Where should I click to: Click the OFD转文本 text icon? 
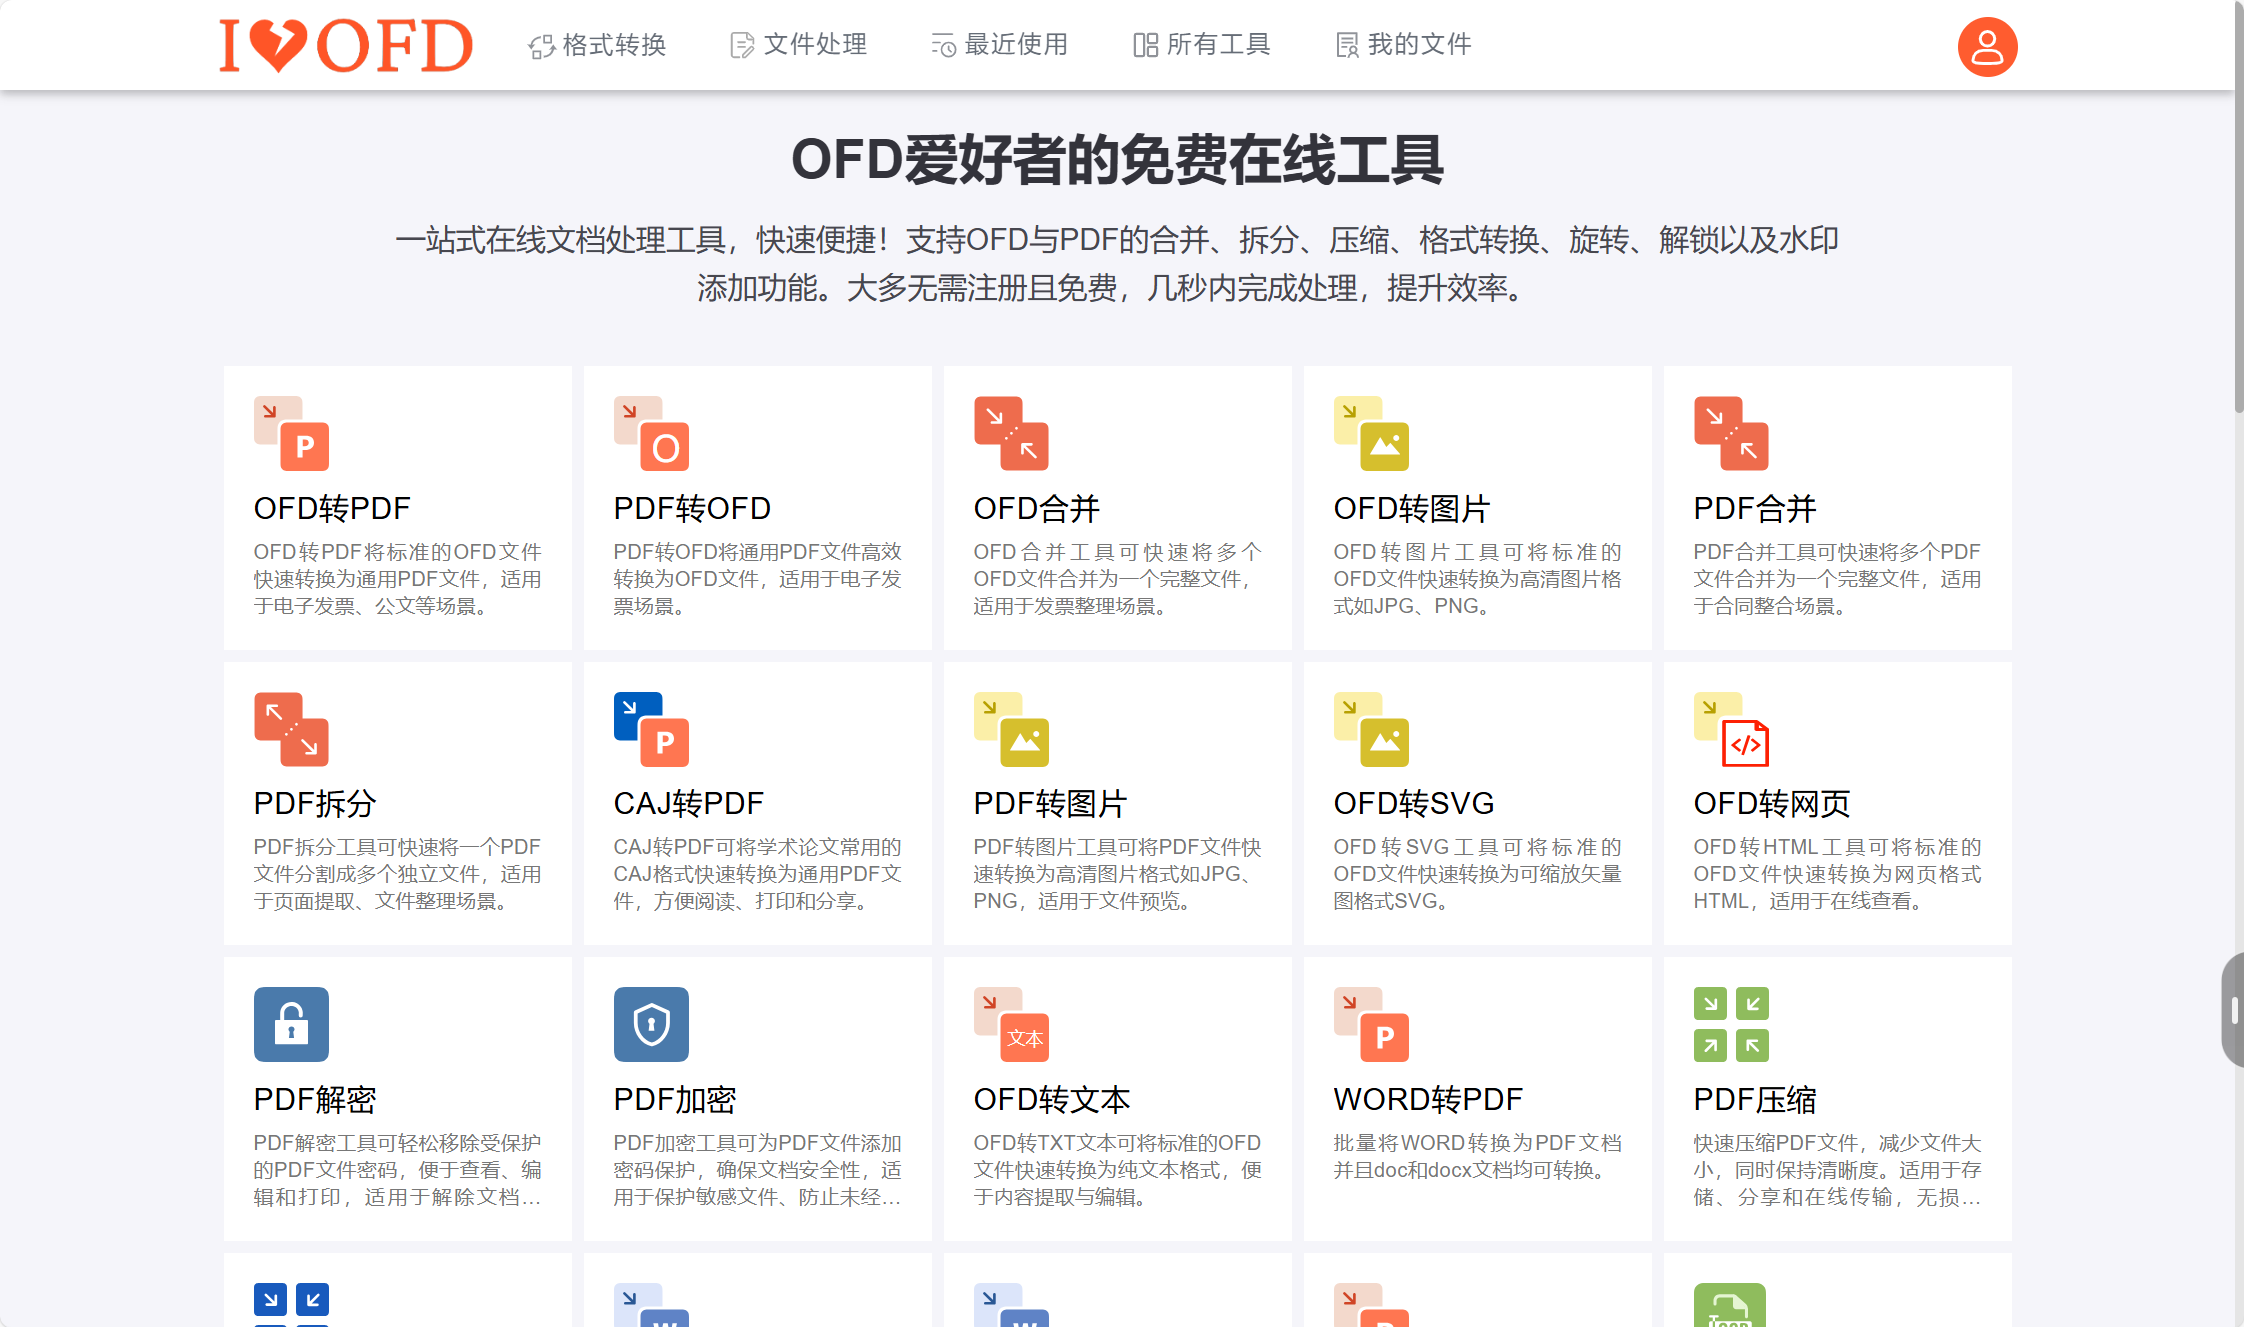coord(1011,1024)
